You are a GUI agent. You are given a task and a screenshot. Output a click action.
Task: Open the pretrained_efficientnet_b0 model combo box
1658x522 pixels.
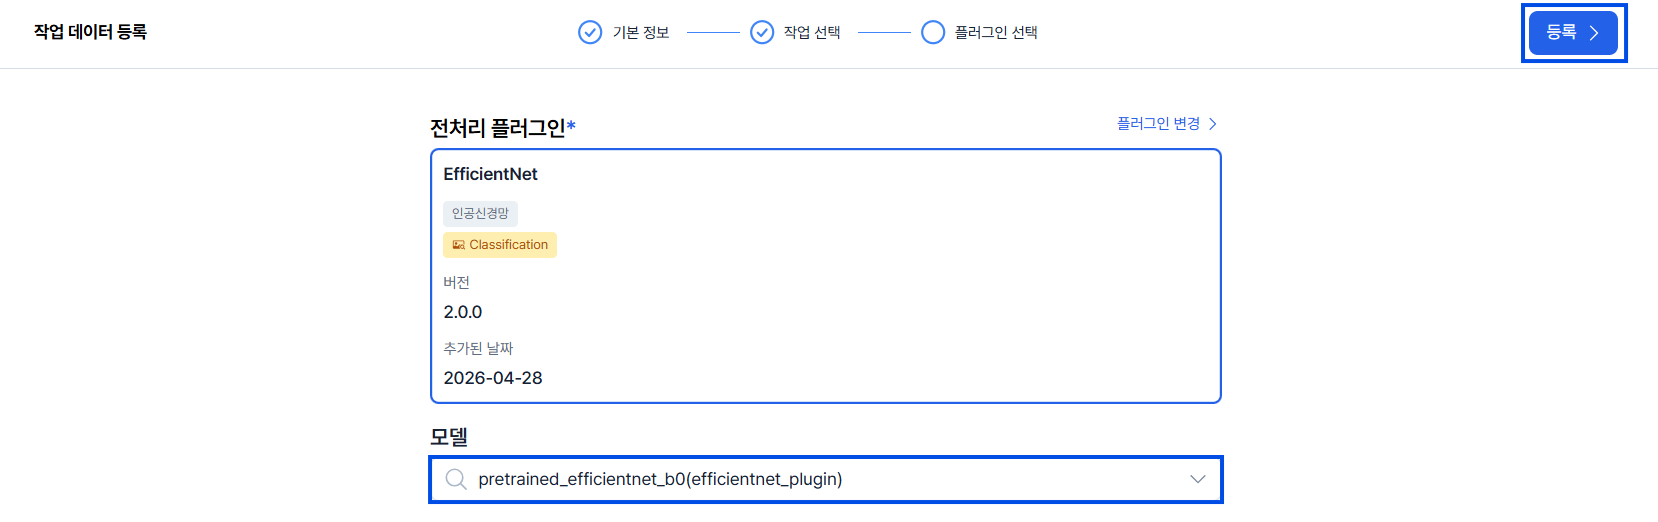(826, 480)
